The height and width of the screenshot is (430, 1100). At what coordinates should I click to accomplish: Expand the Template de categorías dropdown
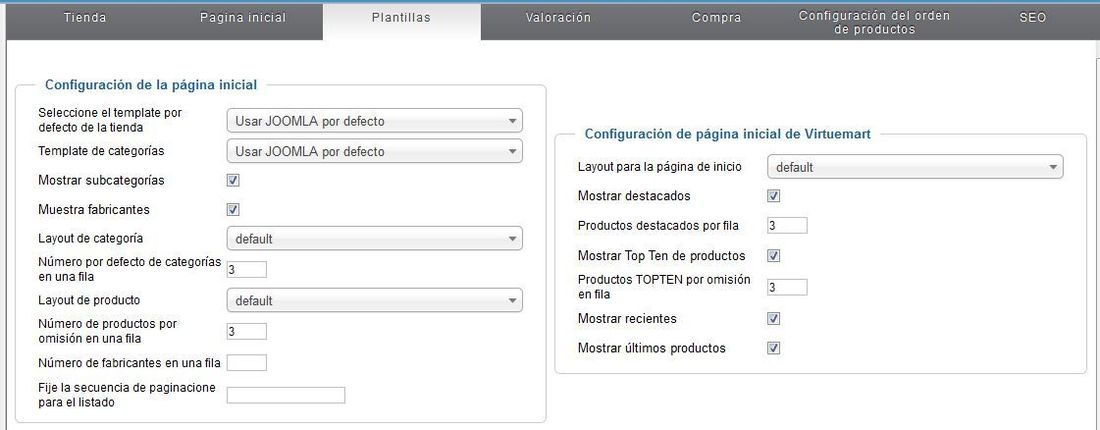click(x=375, y=151)
